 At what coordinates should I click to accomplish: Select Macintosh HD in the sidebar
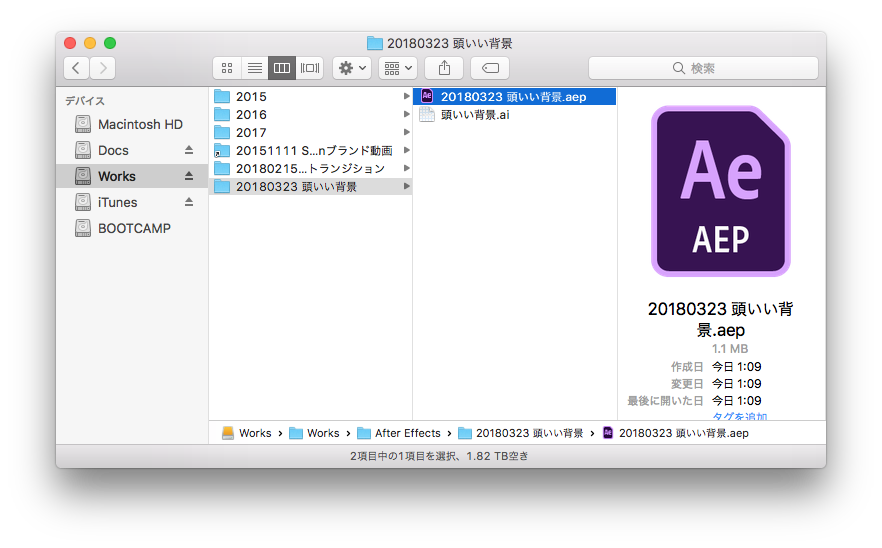132,124
